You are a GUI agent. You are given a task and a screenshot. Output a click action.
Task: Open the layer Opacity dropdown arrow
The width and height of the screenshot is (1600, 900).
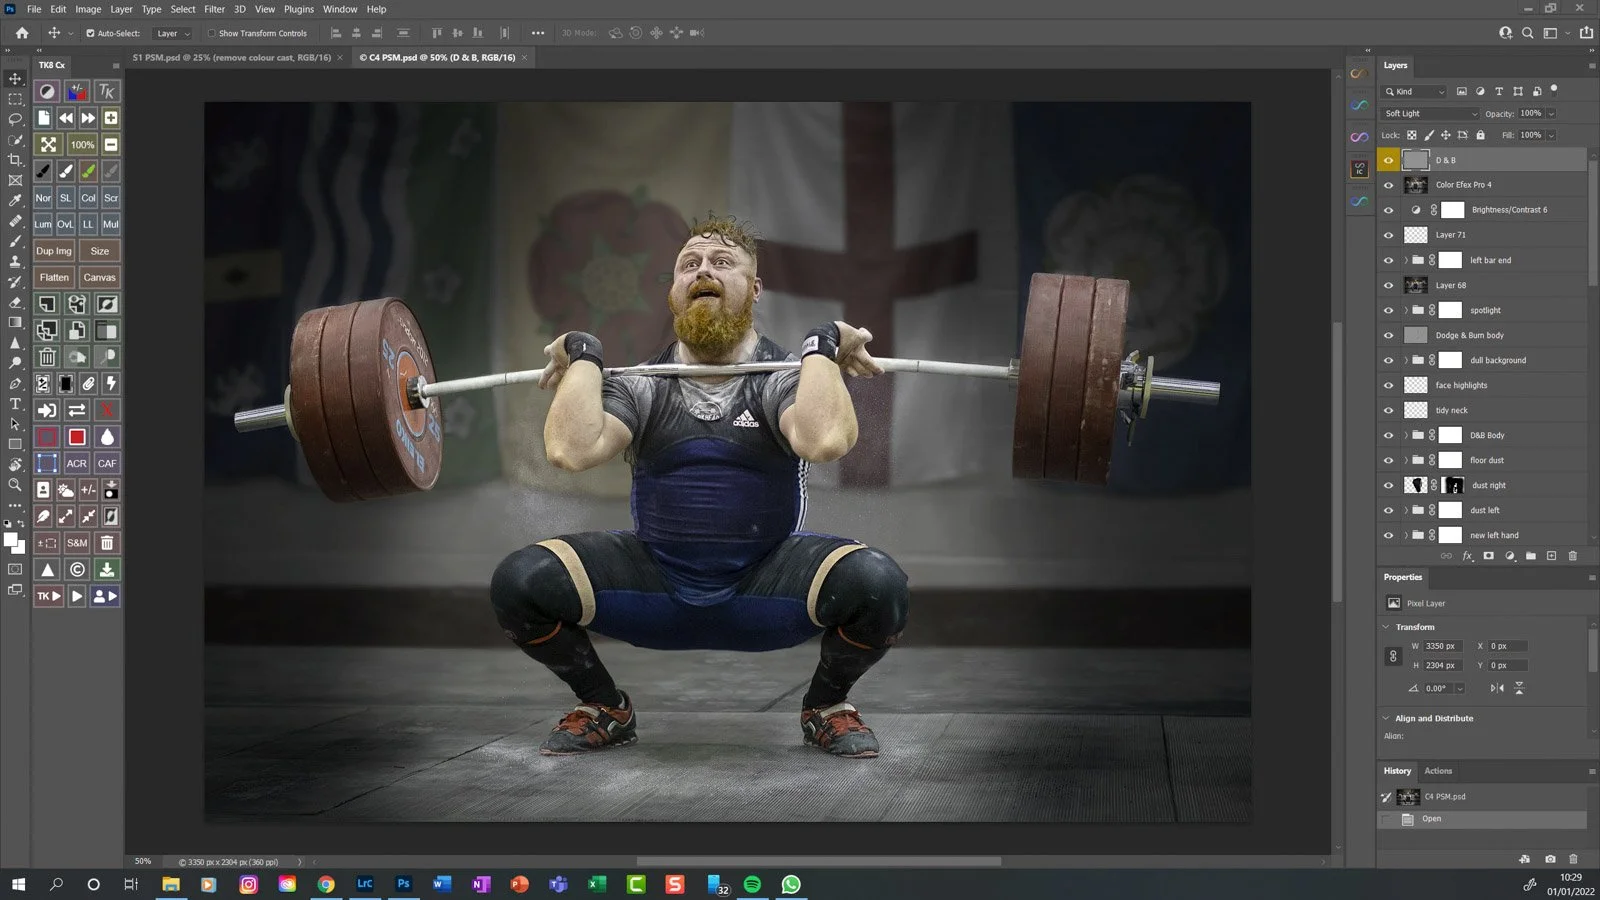1551,114
